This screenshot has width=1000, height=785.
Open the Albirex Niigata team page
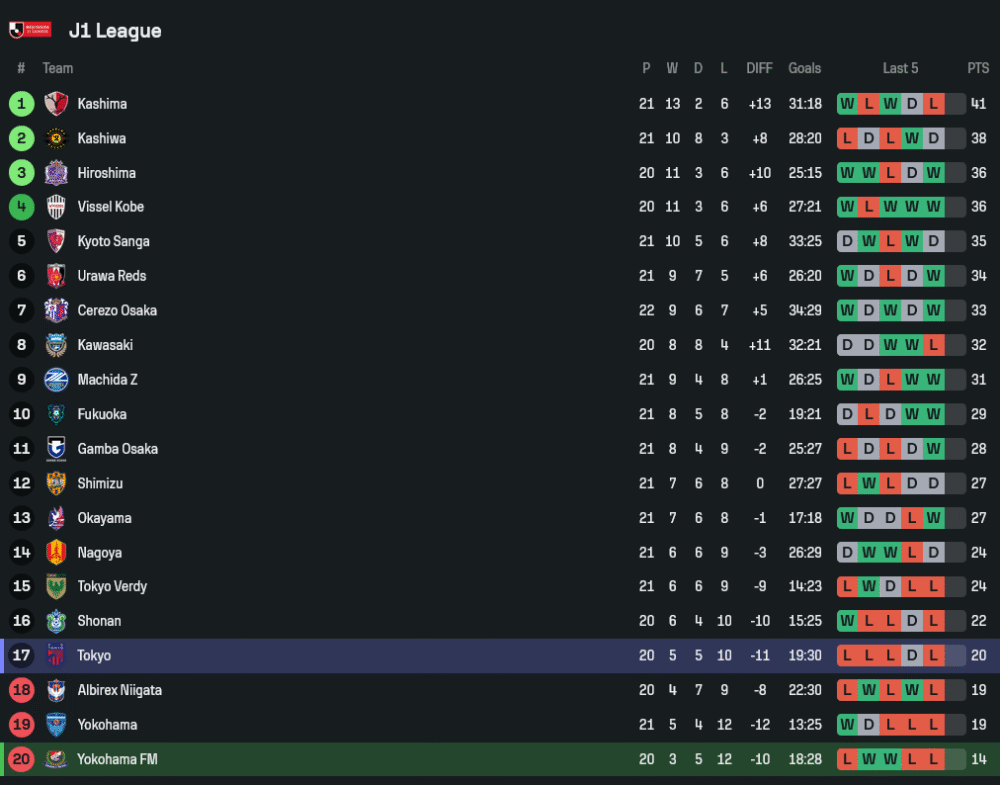(x=119, y=690)
